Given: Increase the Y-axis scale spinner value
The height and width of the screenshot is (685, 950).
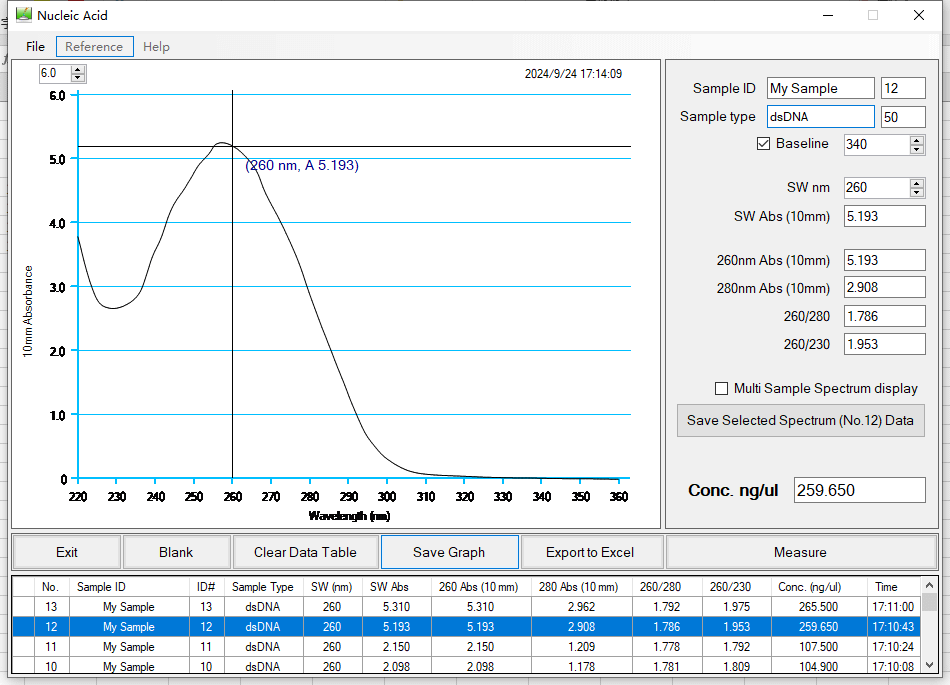Looking at the screenshot, I should tap(79, 69).
